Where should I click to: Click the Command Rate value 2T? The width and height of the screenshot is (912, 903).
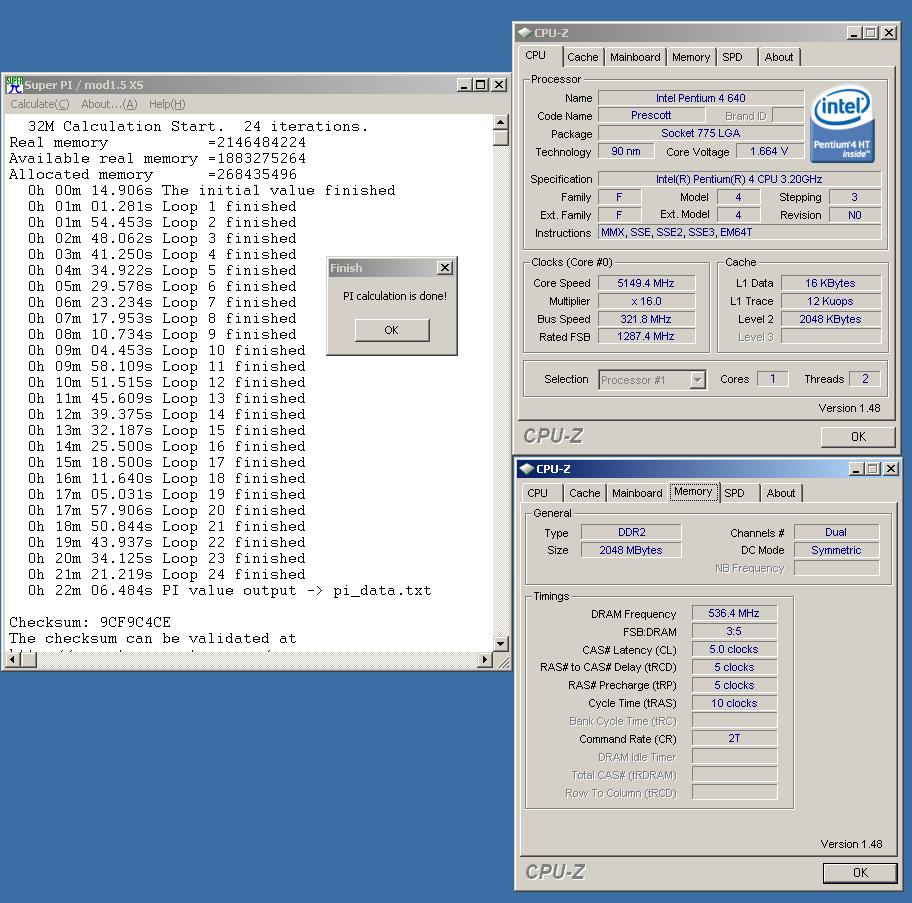735,738
